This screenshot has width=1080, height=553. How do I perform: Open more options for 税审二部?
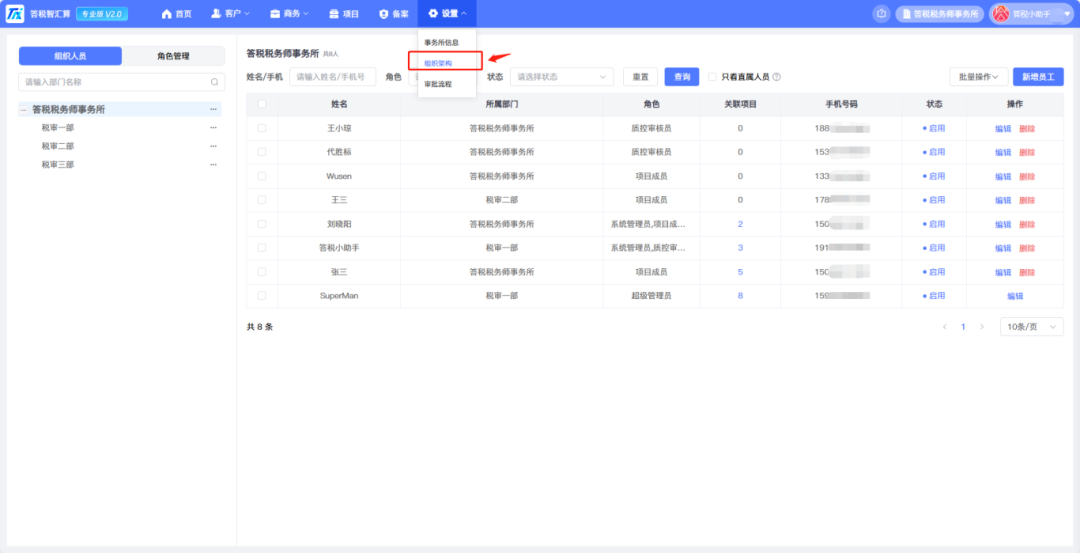tap(214, 146)
